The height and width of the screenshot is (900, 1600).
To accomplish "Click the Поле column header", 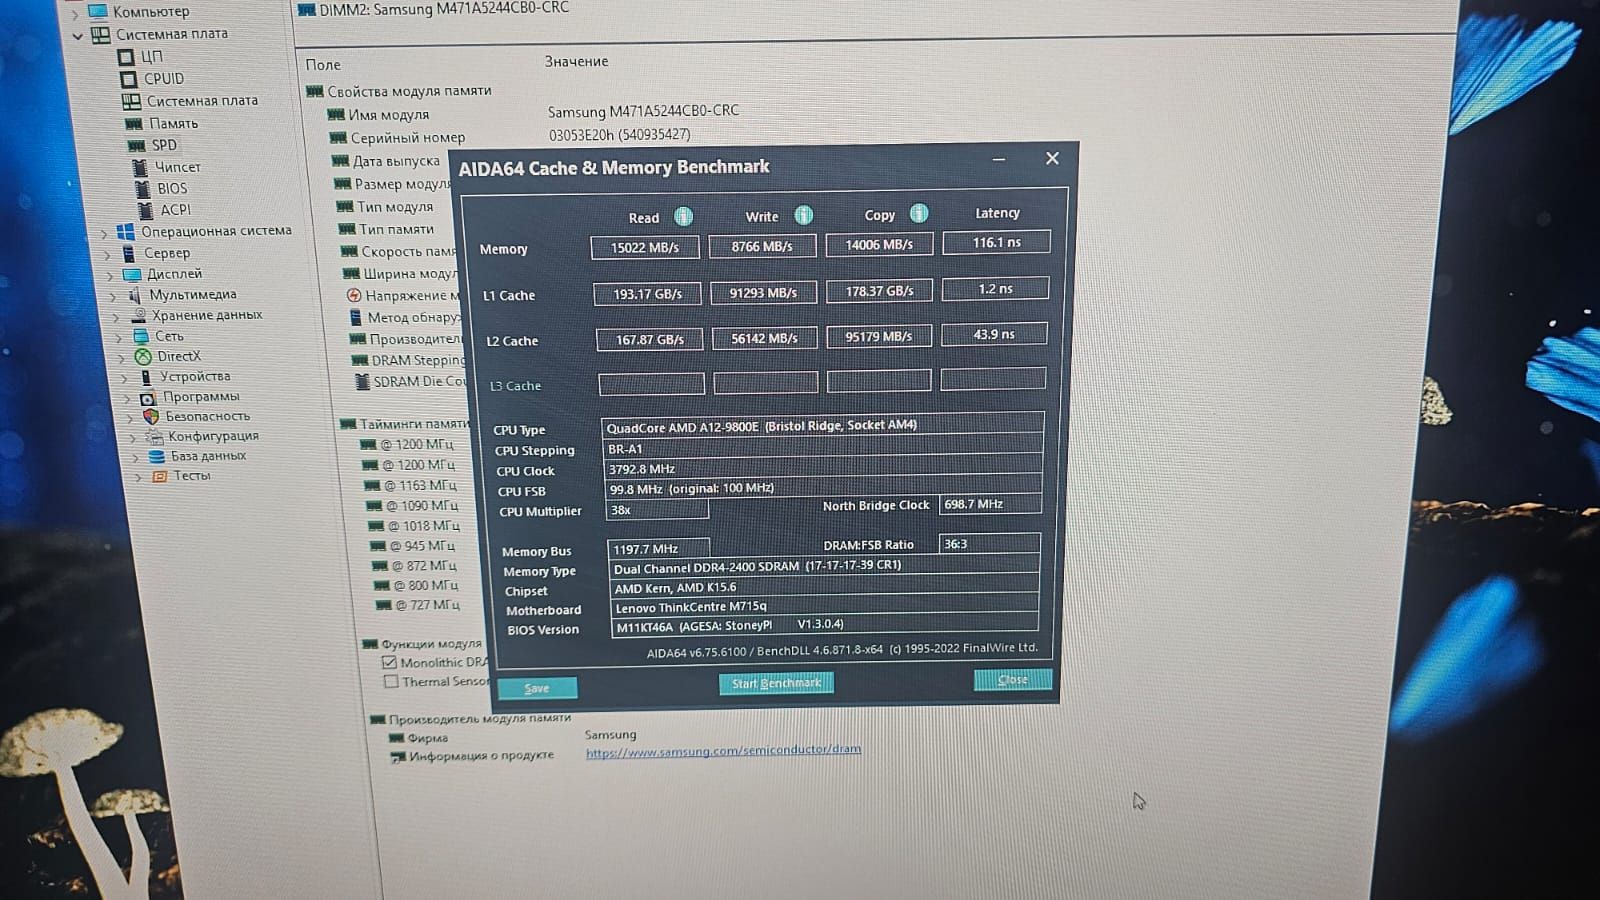I will [x=323, y=65].
